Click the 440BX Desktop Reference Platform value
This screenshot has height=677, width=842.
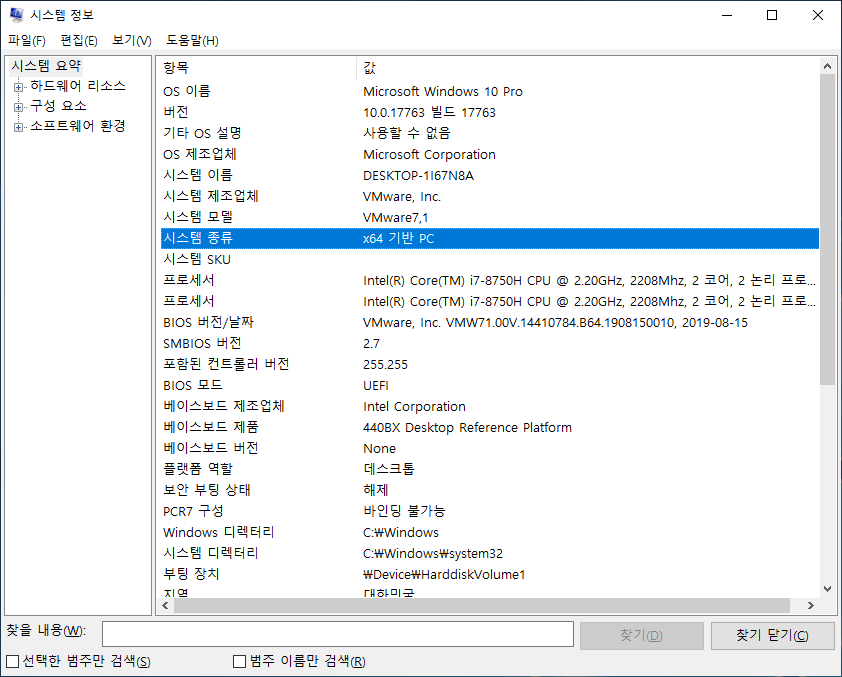point(467,428)
